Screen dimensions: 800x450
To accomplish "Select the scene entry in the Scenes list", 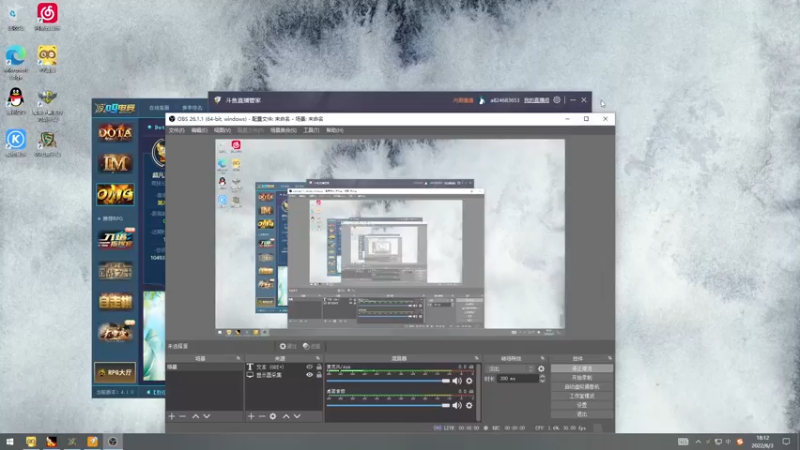I will click(204, 367).
